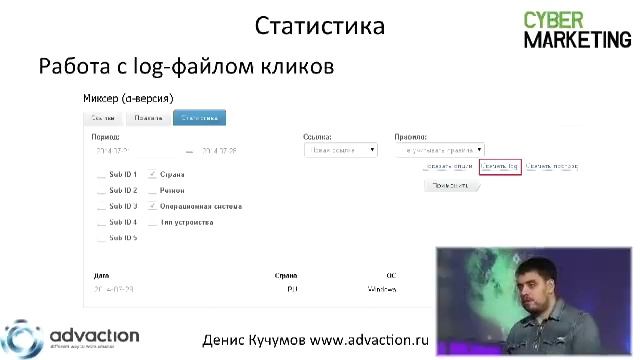Click the date value in first table row
This screenshot has width=640, height=360.
113,289
